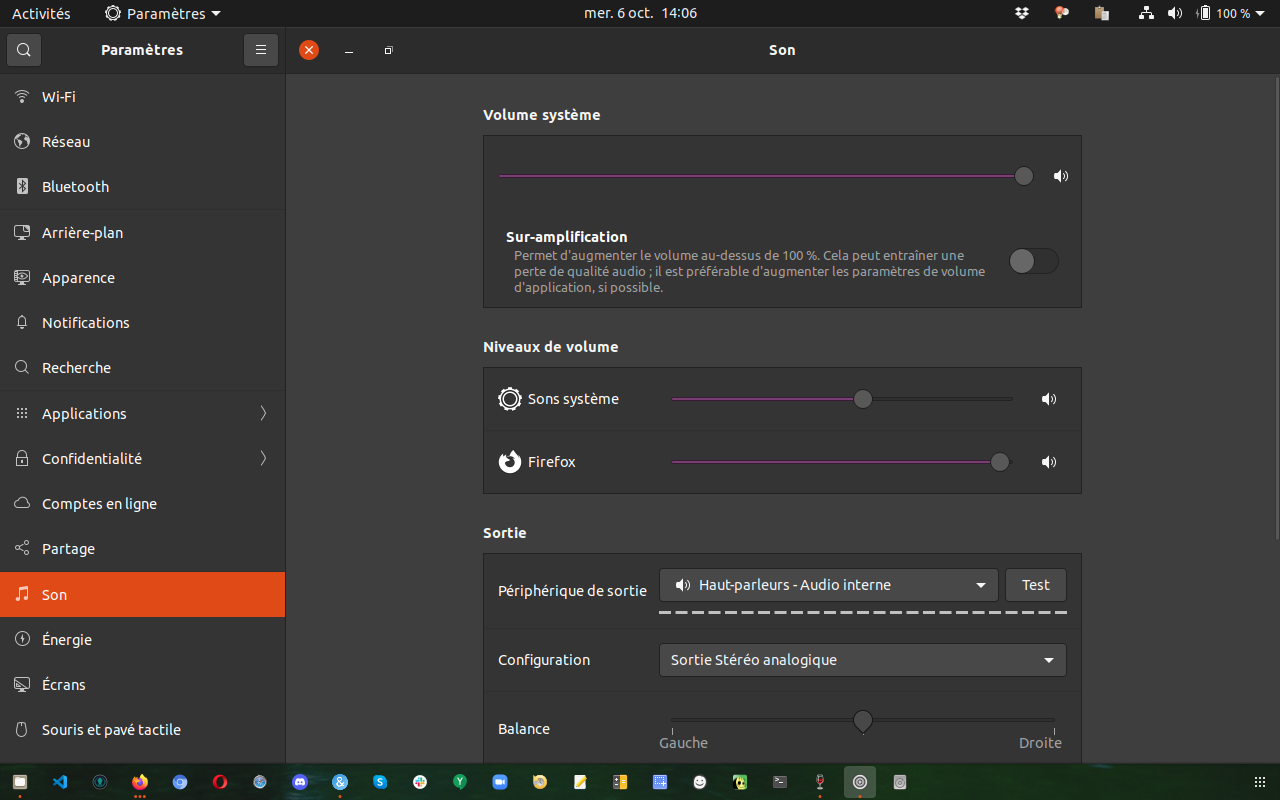This screenshot has height=800, width=1280.
Task: Select Réseau in the settings sidebar
Action: coord(142,142)
